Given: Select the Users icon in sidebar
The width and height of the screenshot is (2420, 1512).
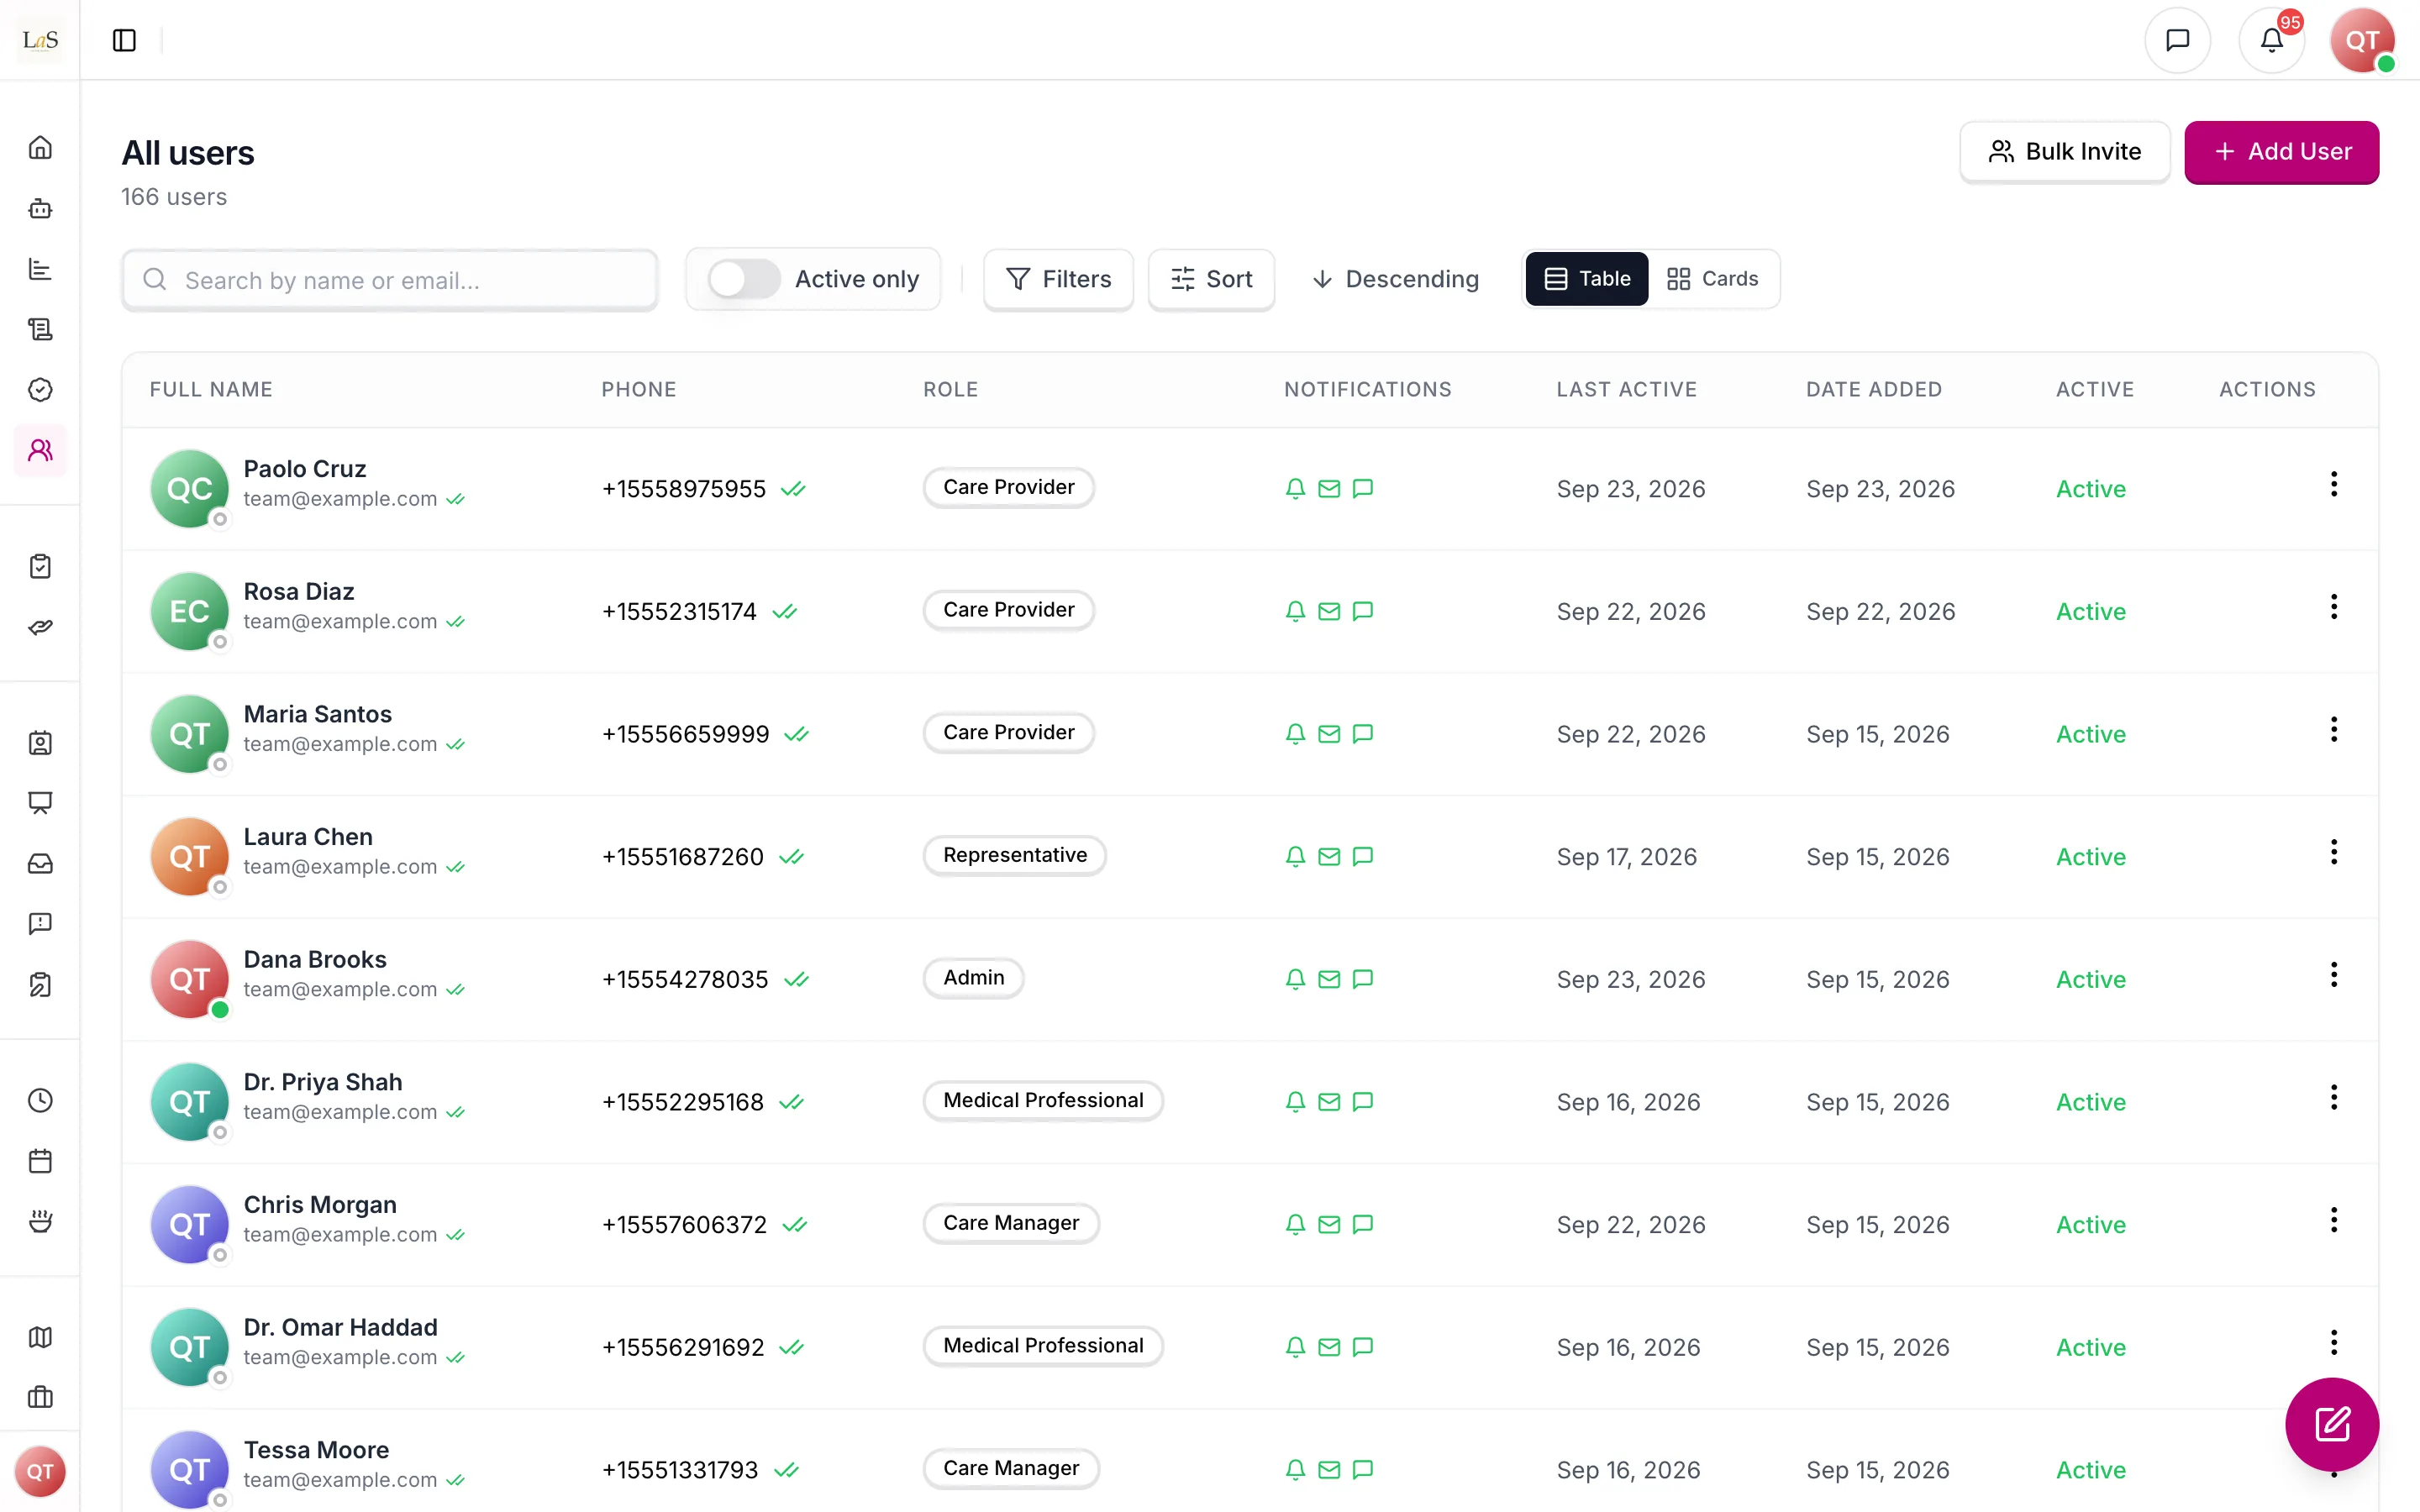Looking at the screenshot, I should 40,450.
